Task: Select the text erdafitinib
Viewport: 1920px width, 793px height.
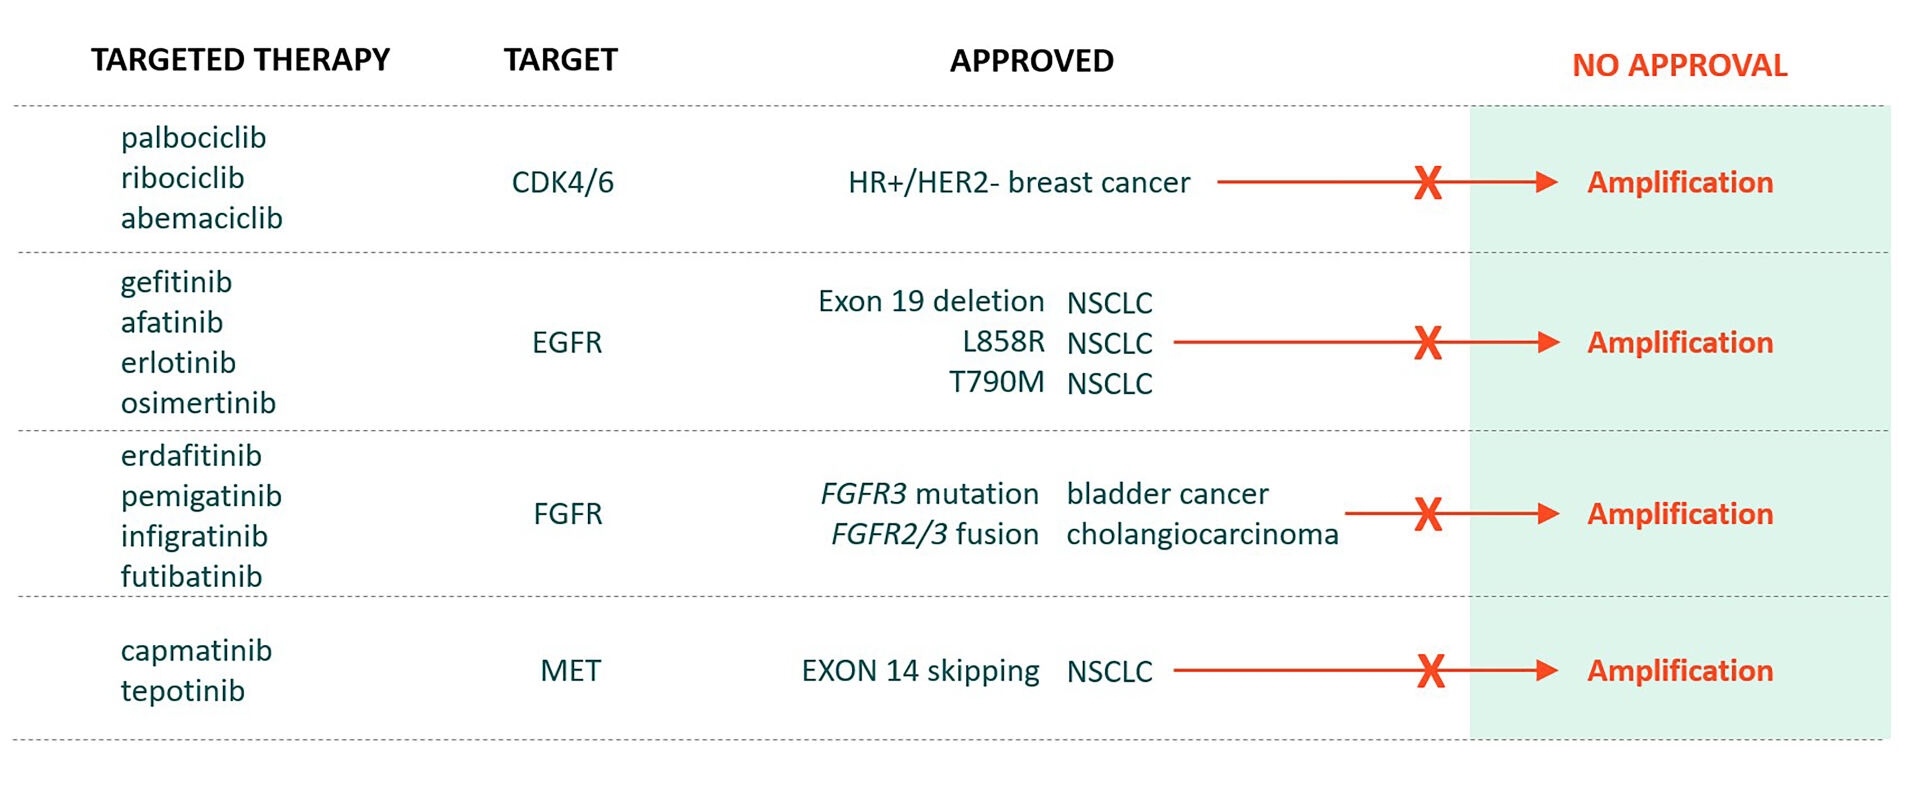Action: [191, 456]
